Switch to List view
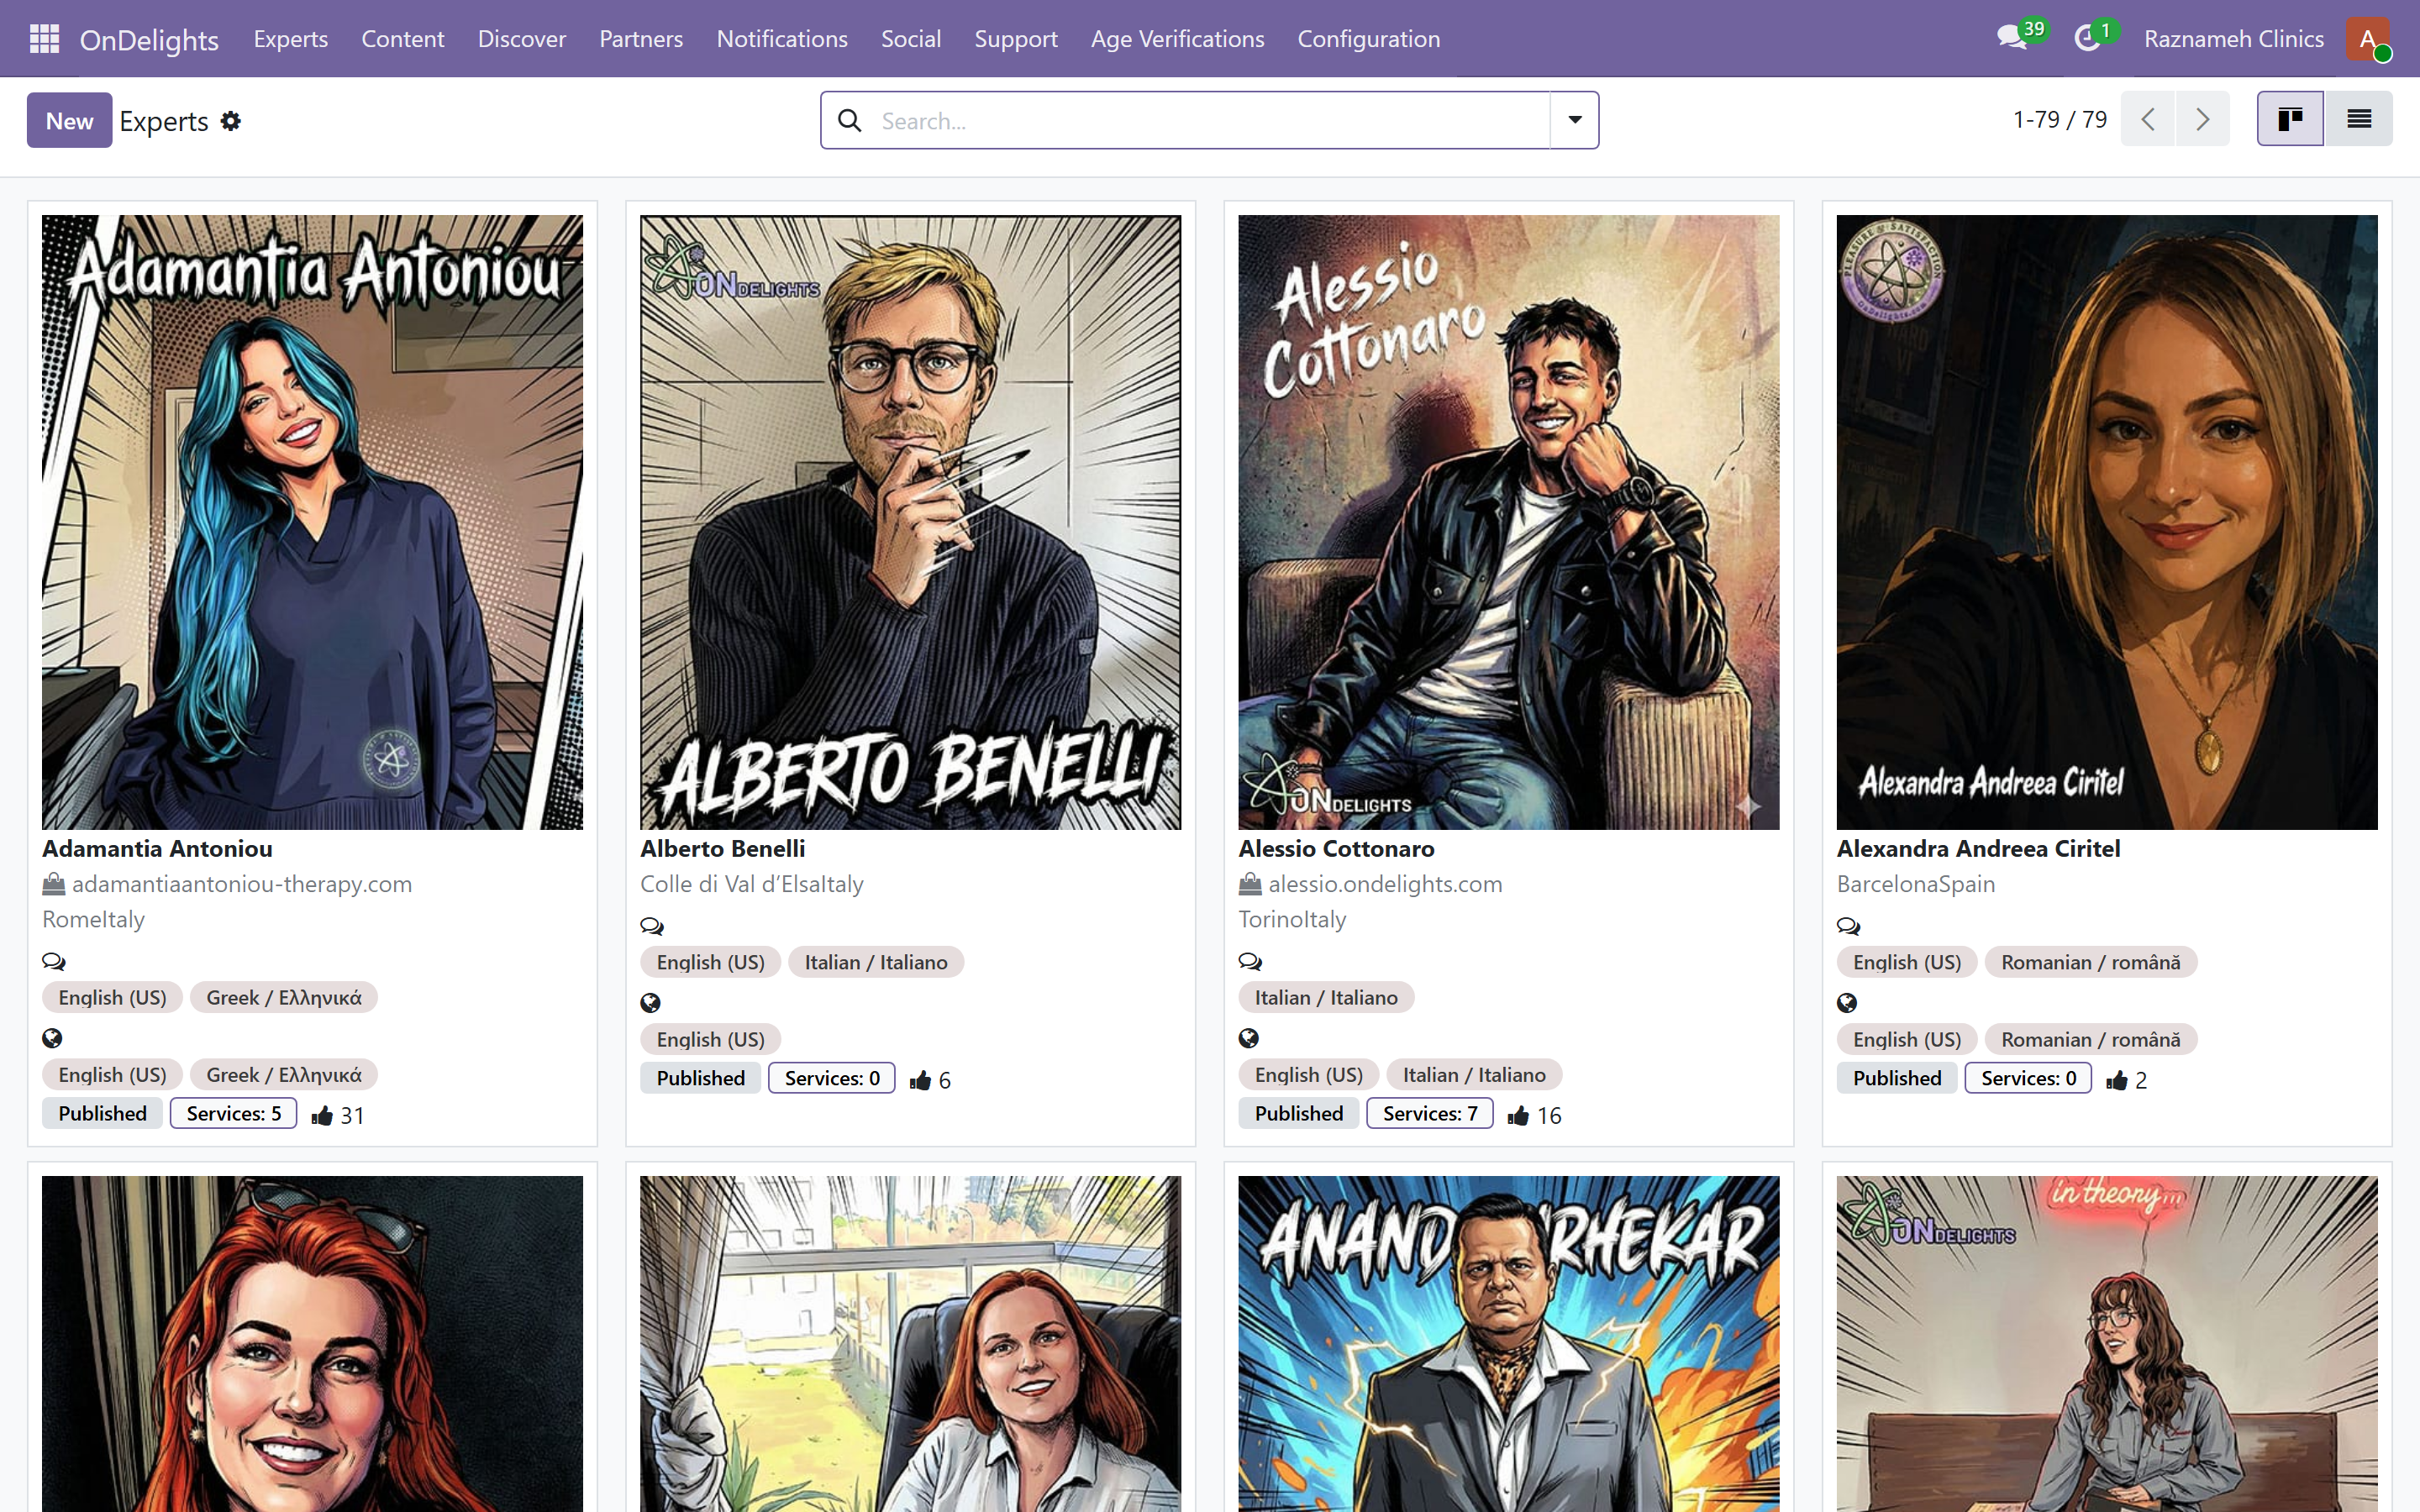This screenshot has height=1512, width=2420. tap(2359, 119)
